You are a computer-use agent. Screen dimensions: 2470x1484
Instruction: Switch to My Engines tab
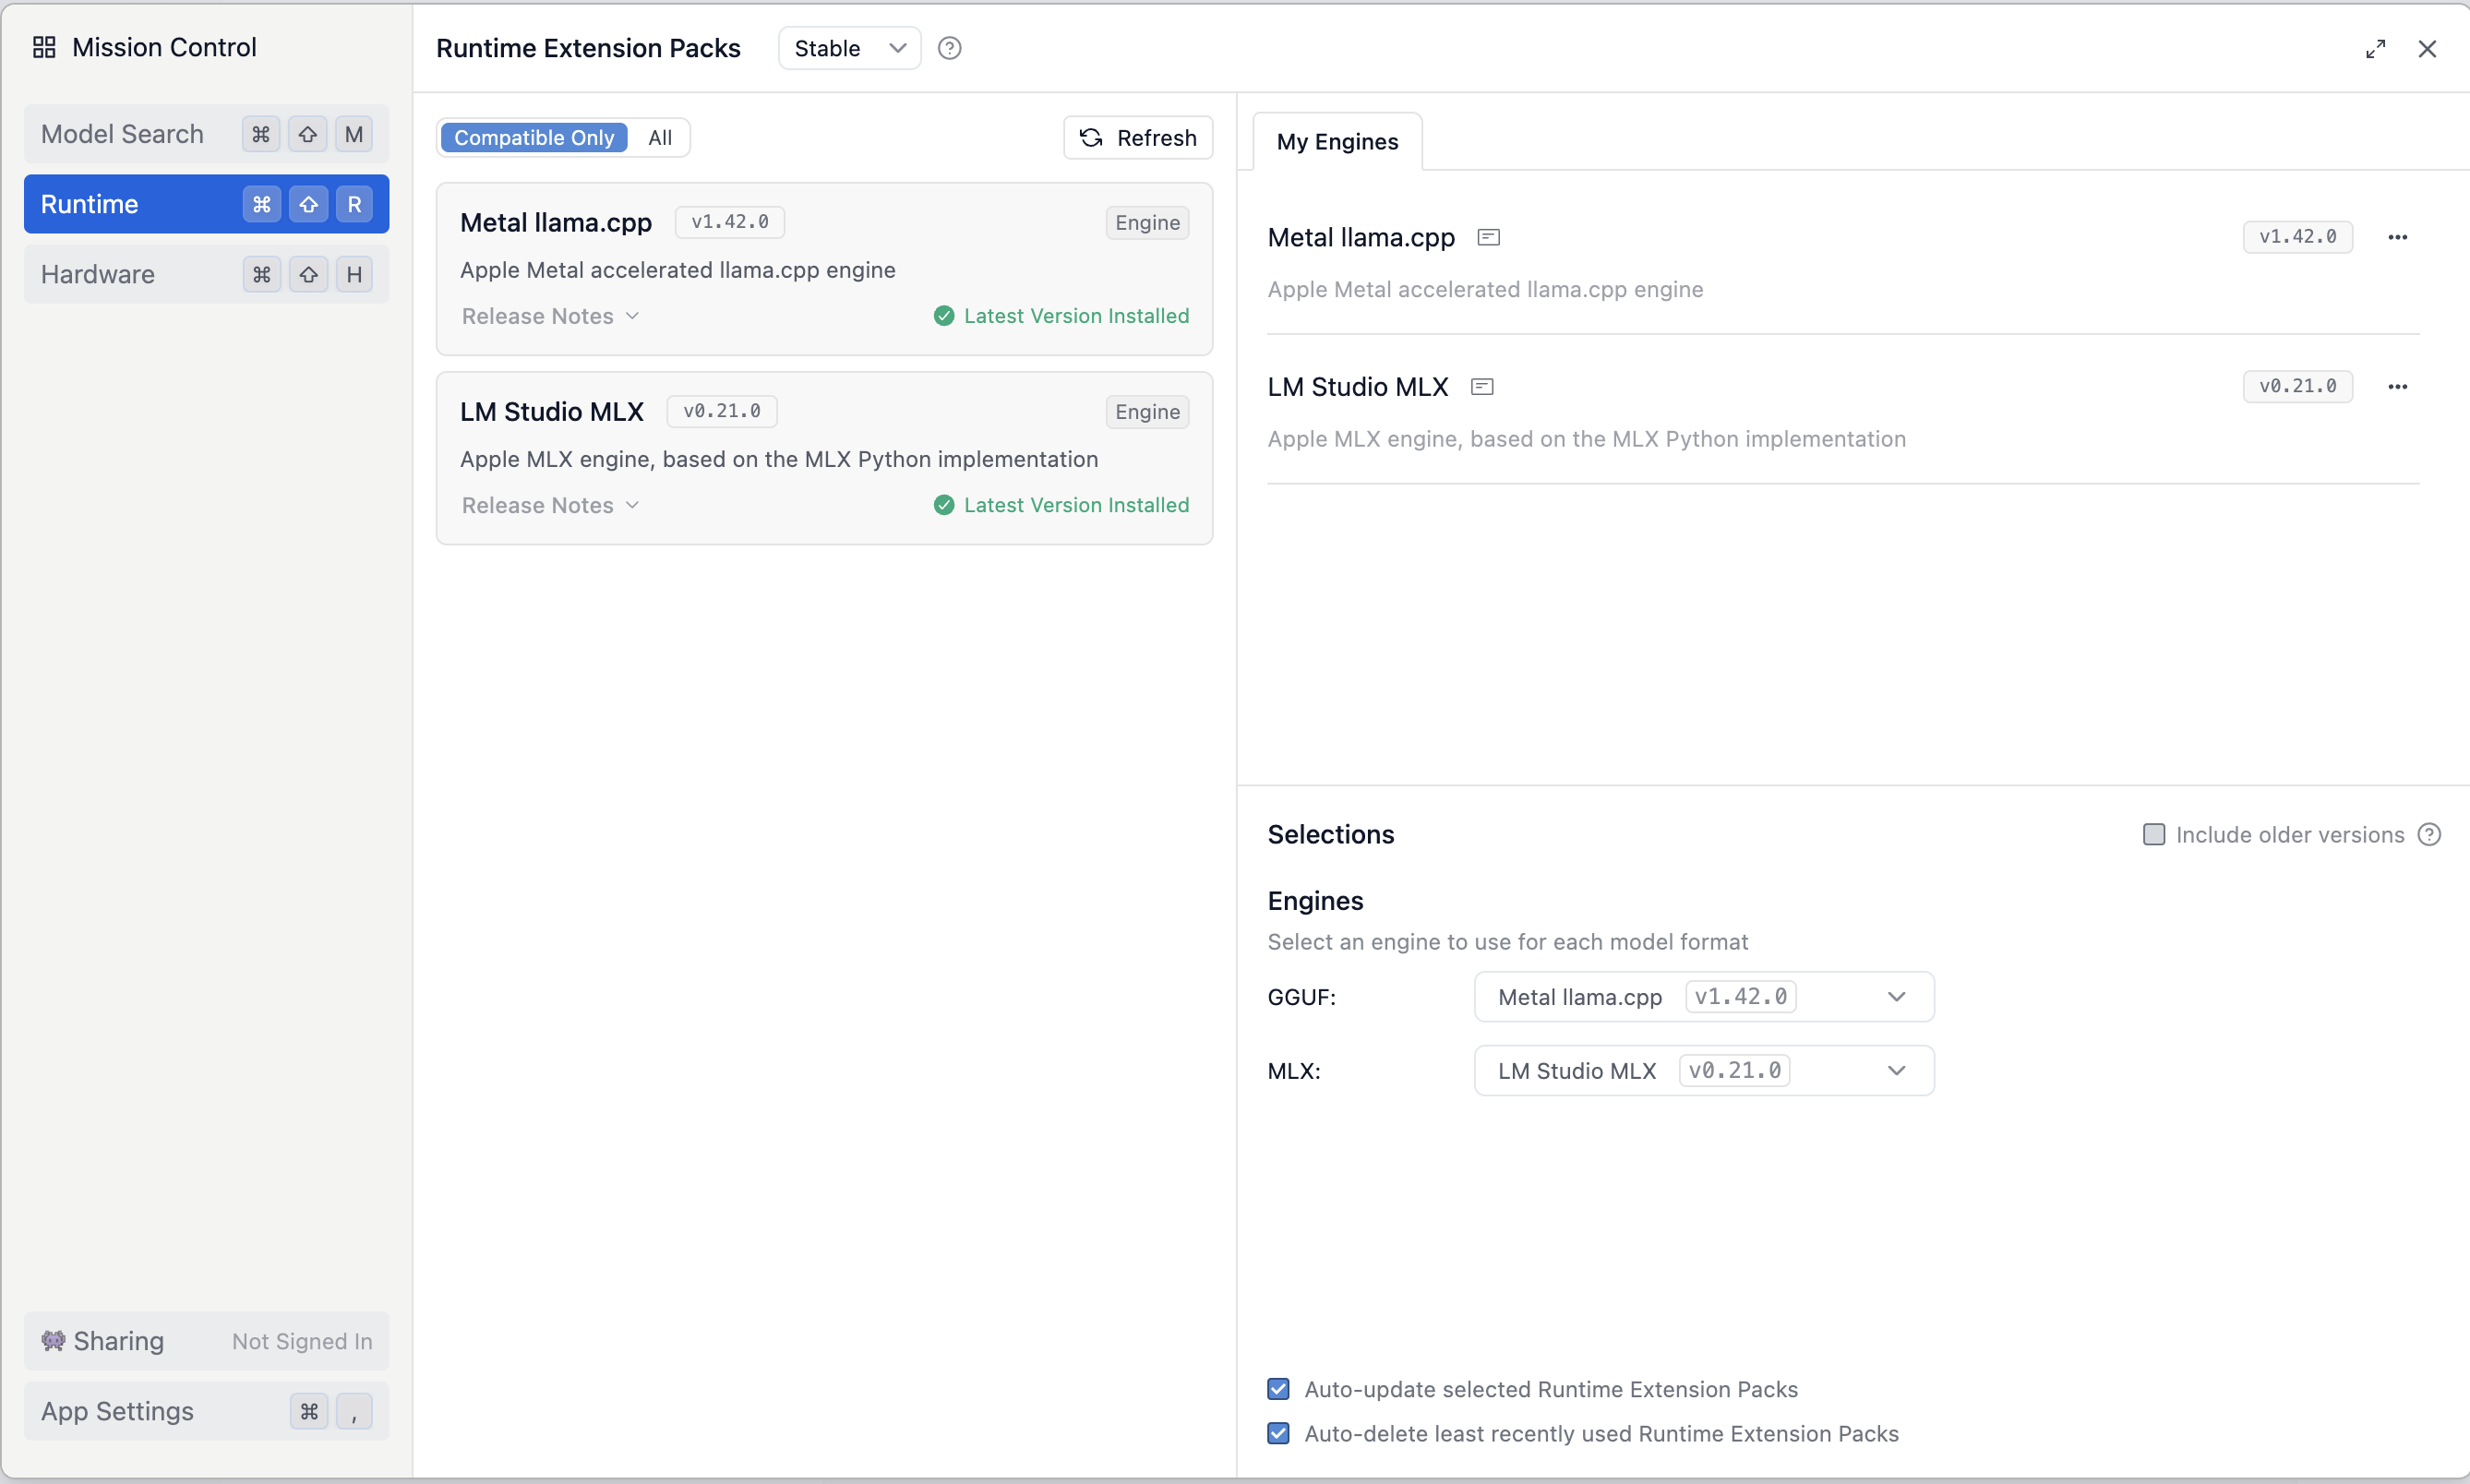pyautogui.click(x=1337, y=142)
